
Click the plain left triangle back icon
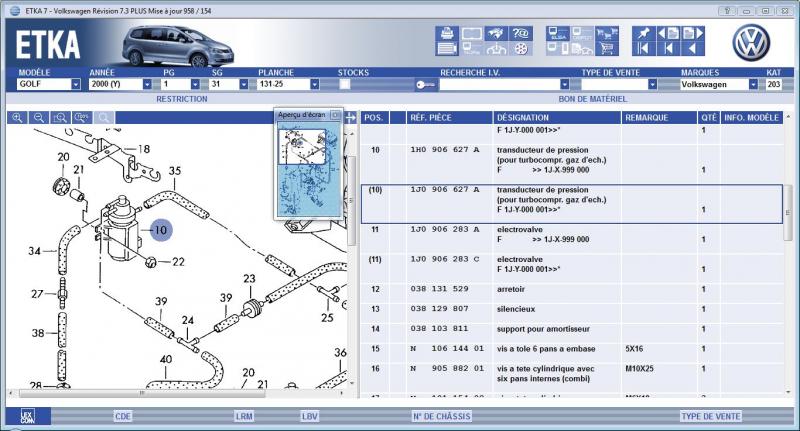click(x=693, y=49)
